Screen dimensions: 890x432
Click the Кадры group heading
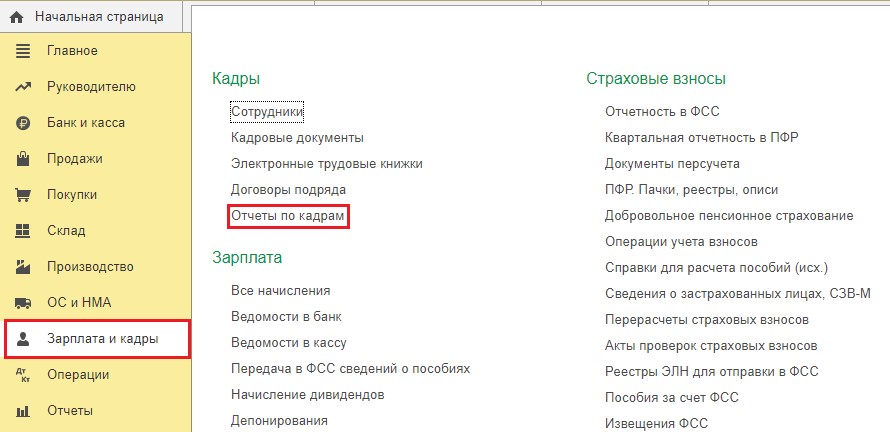click(x=236, y=79)
